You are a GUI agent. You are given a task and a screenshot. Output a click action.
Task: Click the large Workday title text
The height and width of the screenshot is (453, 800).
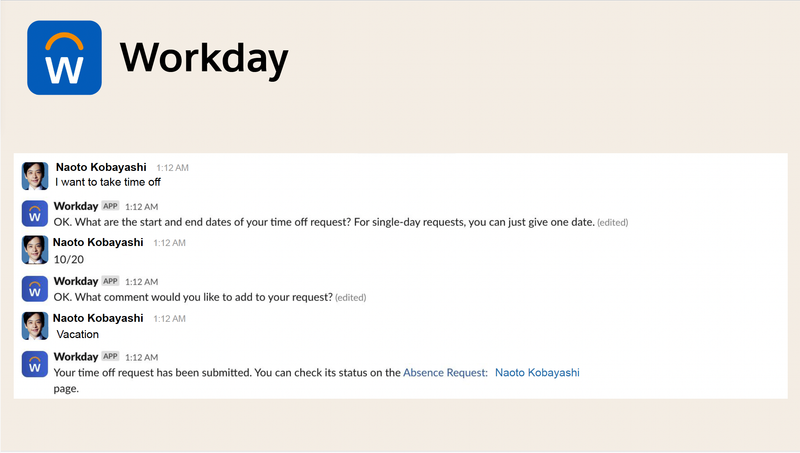(204, 59)
